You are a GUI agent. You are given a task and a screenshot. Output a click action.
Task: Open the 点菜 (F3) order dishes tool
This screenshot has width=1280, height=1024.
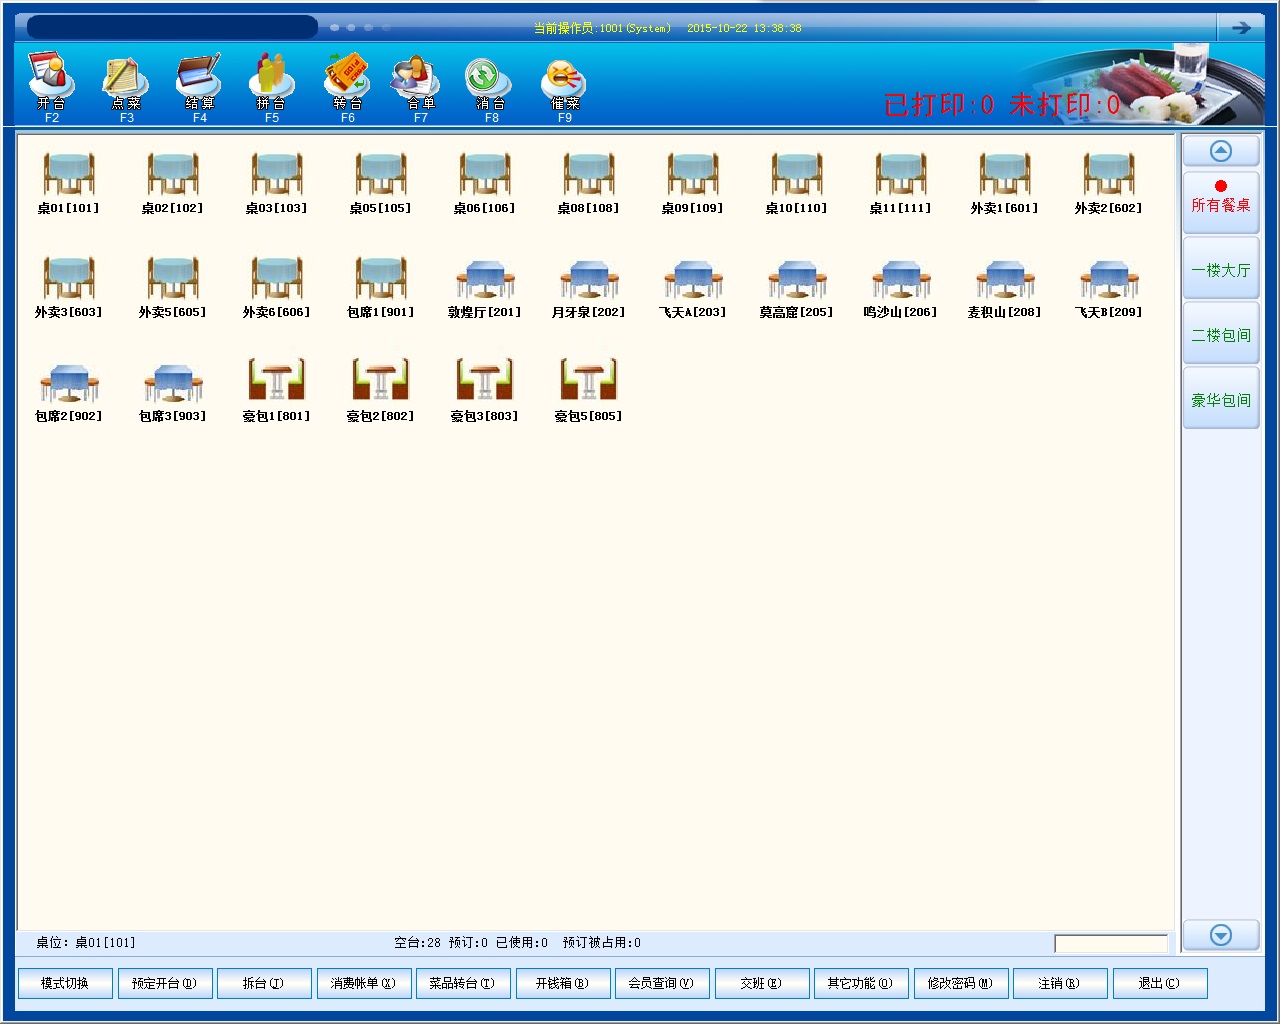tap(126, 84)
